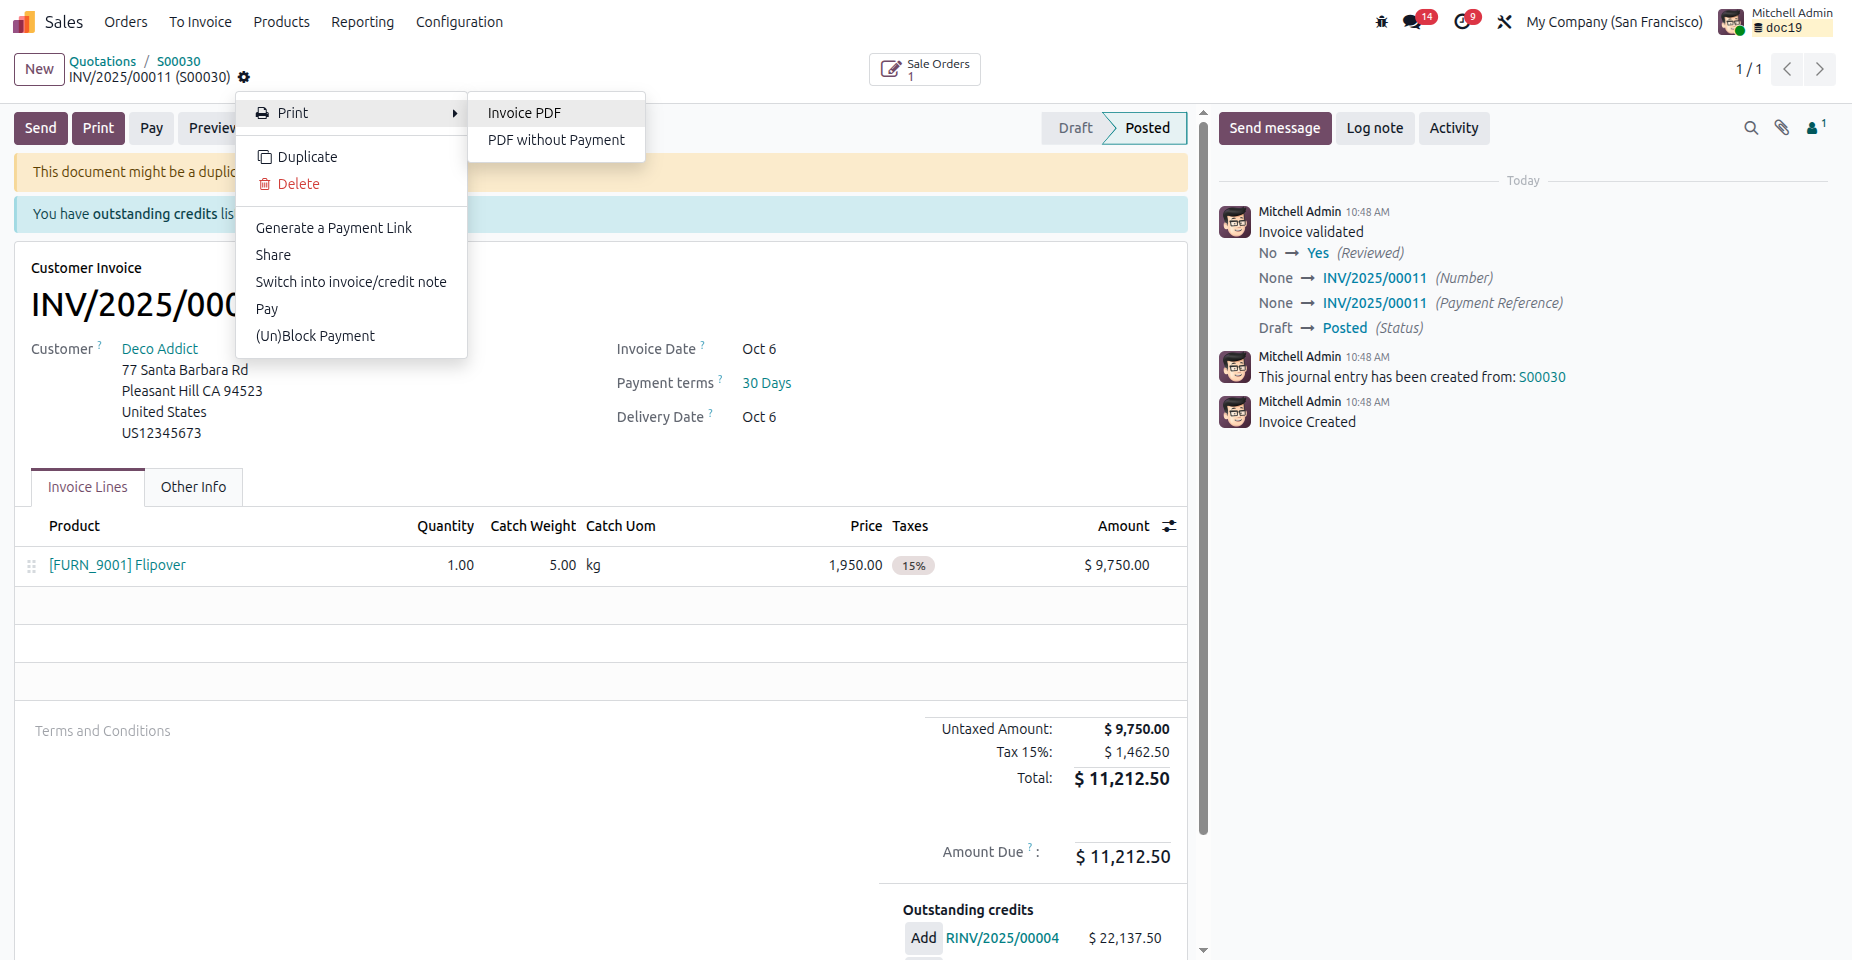Open the Products menu
1852x960 pixels.
click(281, 22)
